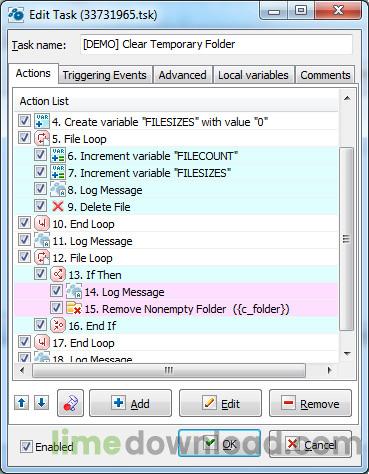
Task: Select row "17. End Loop"
Action: pos(176,343)
